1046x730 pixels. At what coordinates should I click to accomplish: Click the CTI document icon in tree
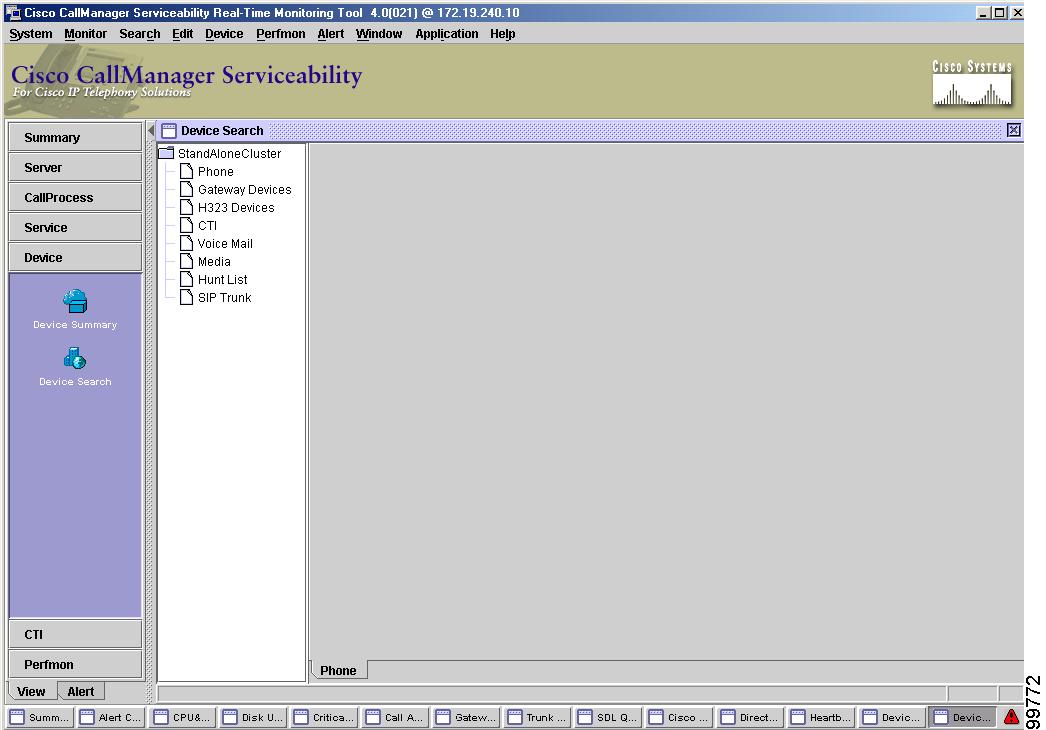[187, 226]
